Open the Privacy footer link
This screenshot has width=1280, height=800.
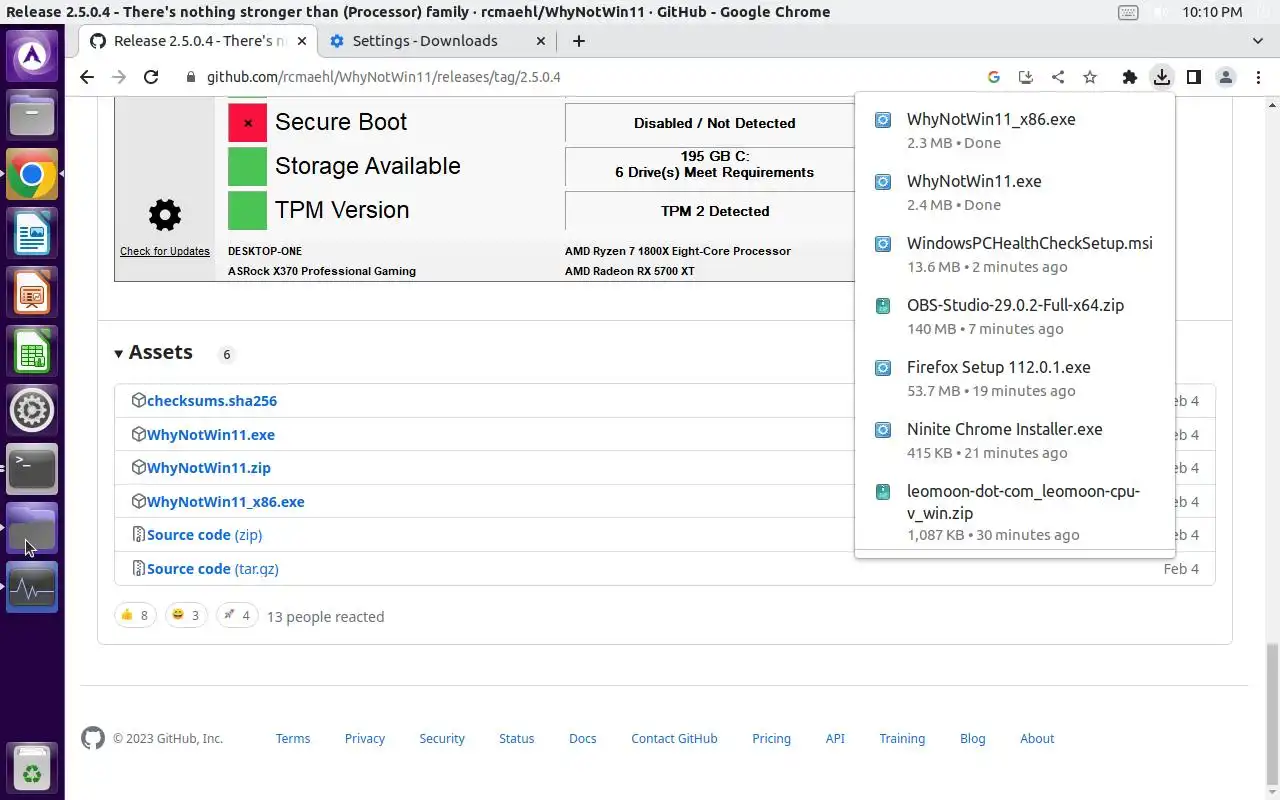click(x=365, y=738)
